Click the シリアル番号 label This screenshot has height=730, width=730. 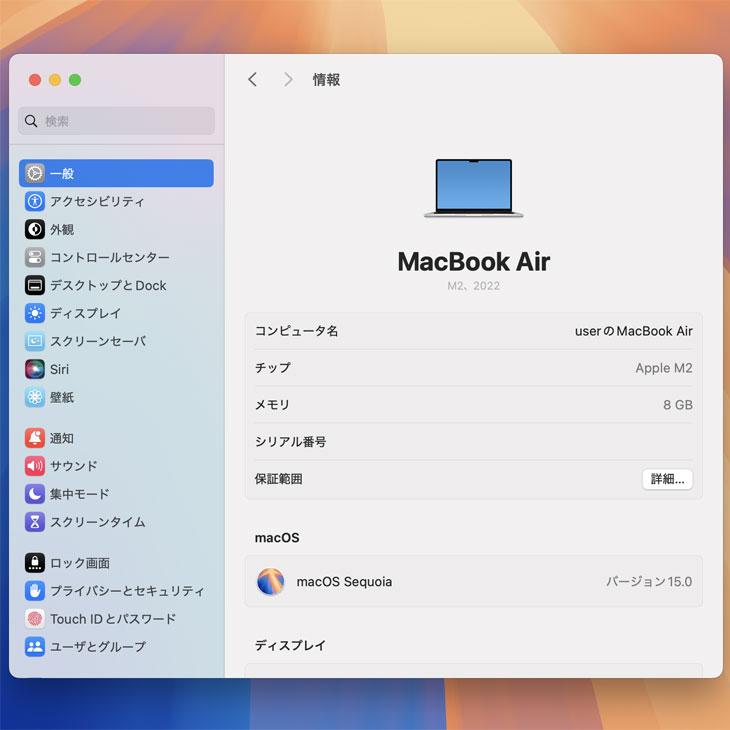point(291,441)
